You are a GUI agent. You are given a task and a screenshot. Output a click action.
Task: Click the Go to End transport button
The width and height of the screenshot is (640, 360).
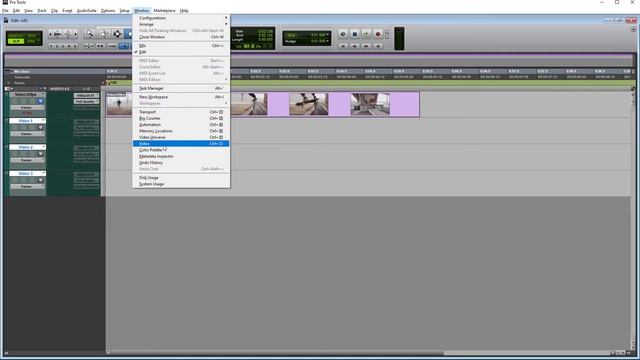[378, 46]
